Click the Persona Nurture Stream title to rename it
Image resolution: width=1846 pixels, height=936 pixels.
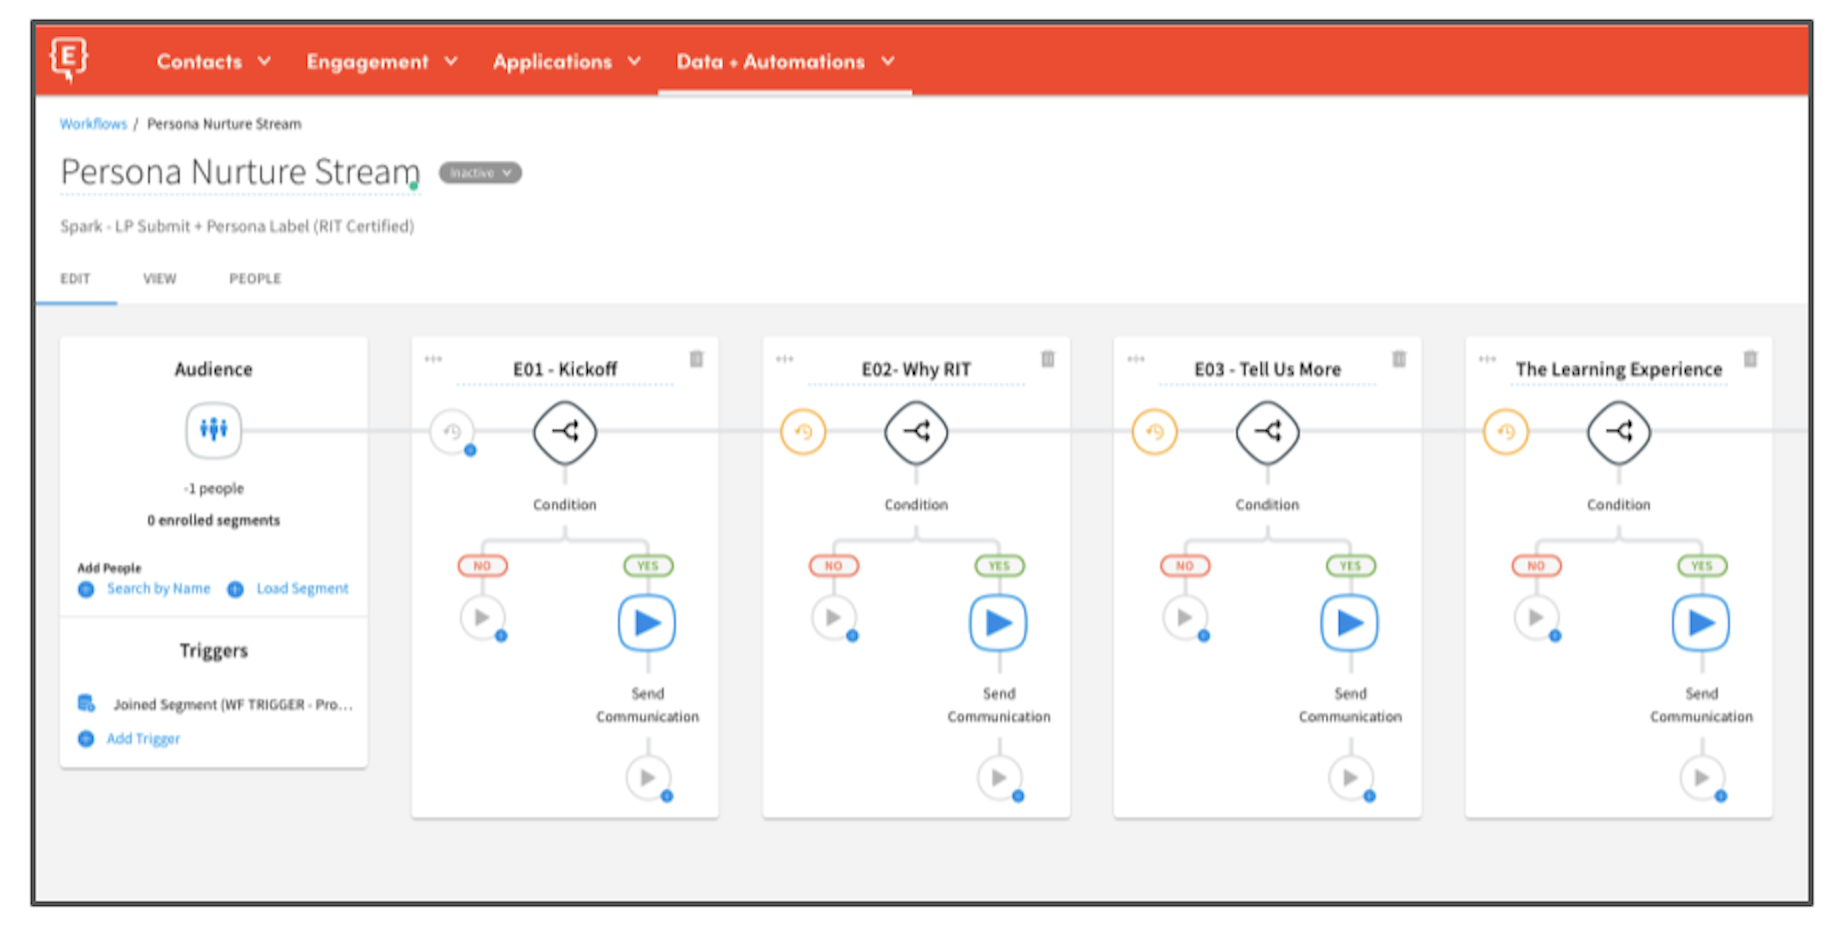pyautogui.click(x=239, y=171)
